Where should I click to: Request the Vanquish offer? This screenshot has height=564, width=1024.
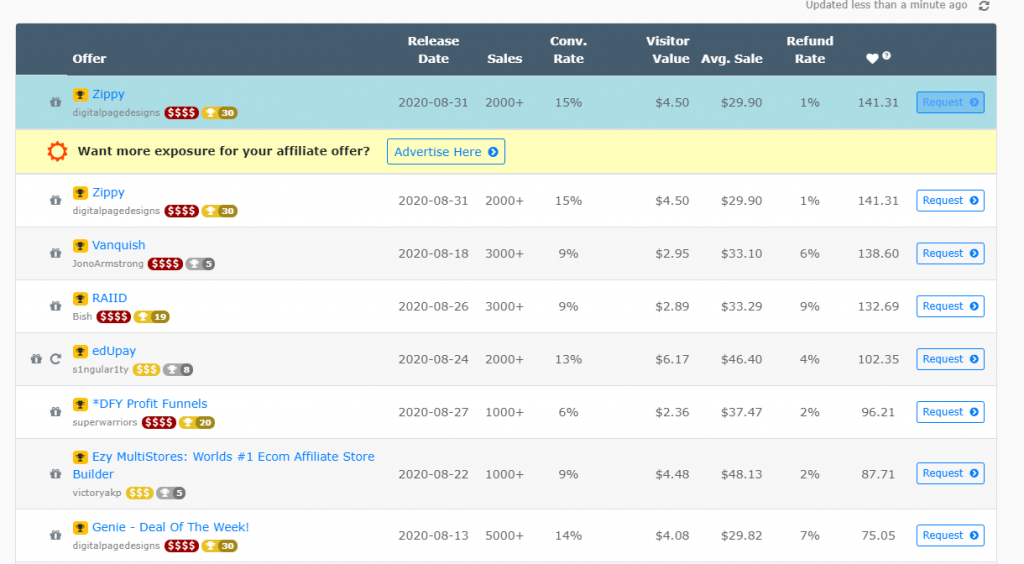tap(950, 254)
